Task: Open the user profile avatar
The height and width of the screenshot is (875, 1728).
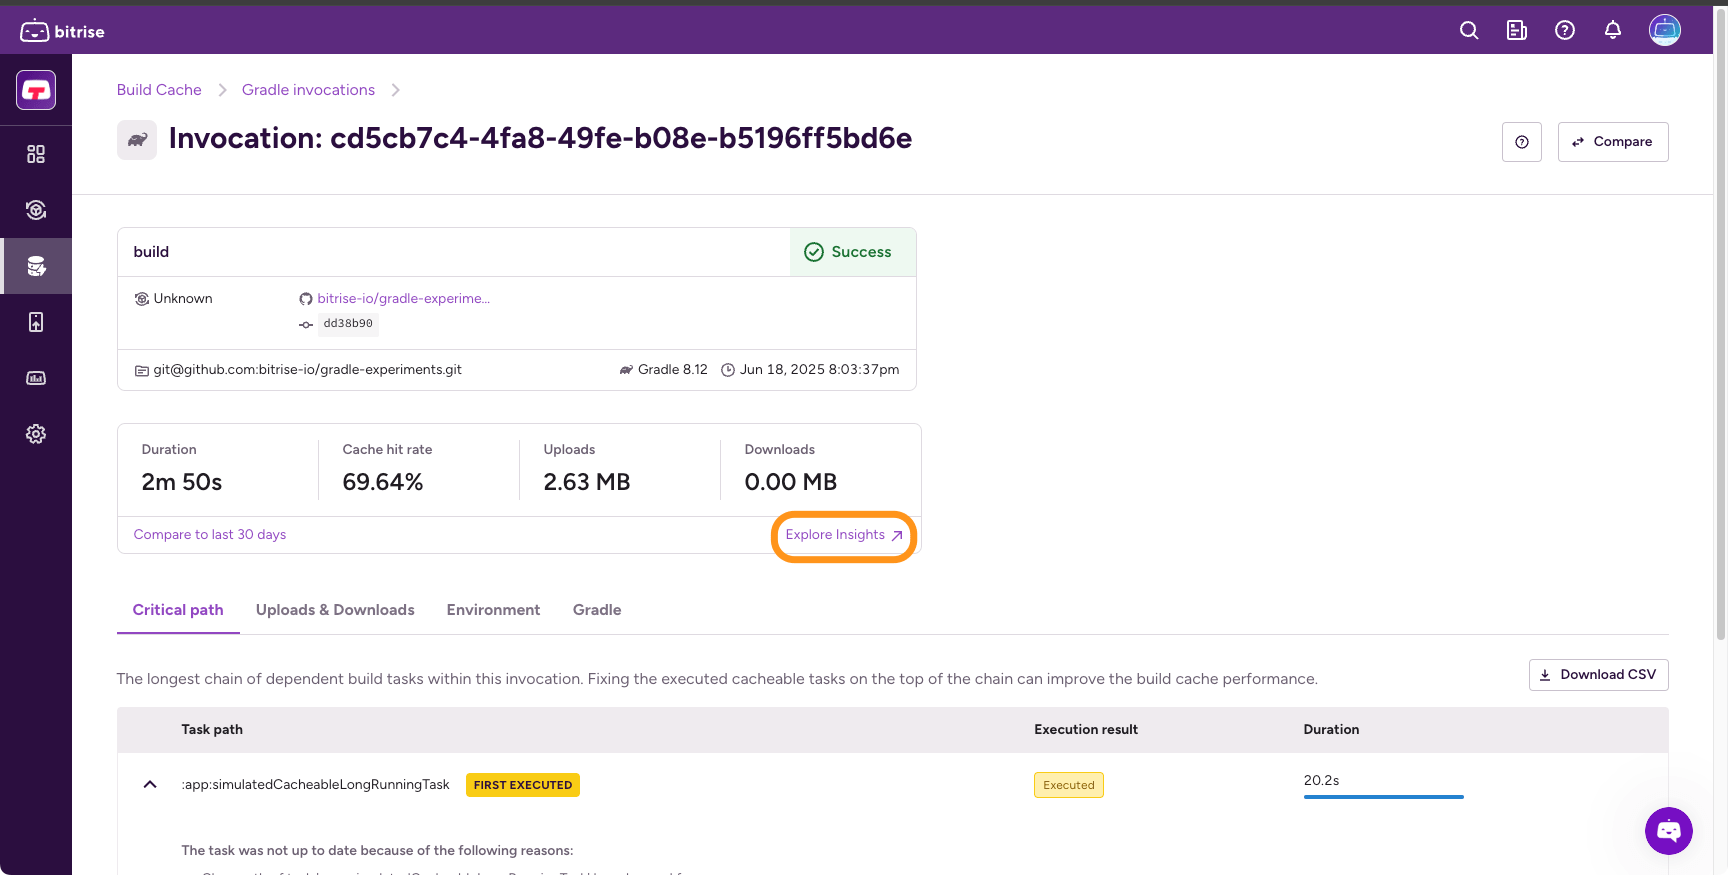Action: point(1664,30)
